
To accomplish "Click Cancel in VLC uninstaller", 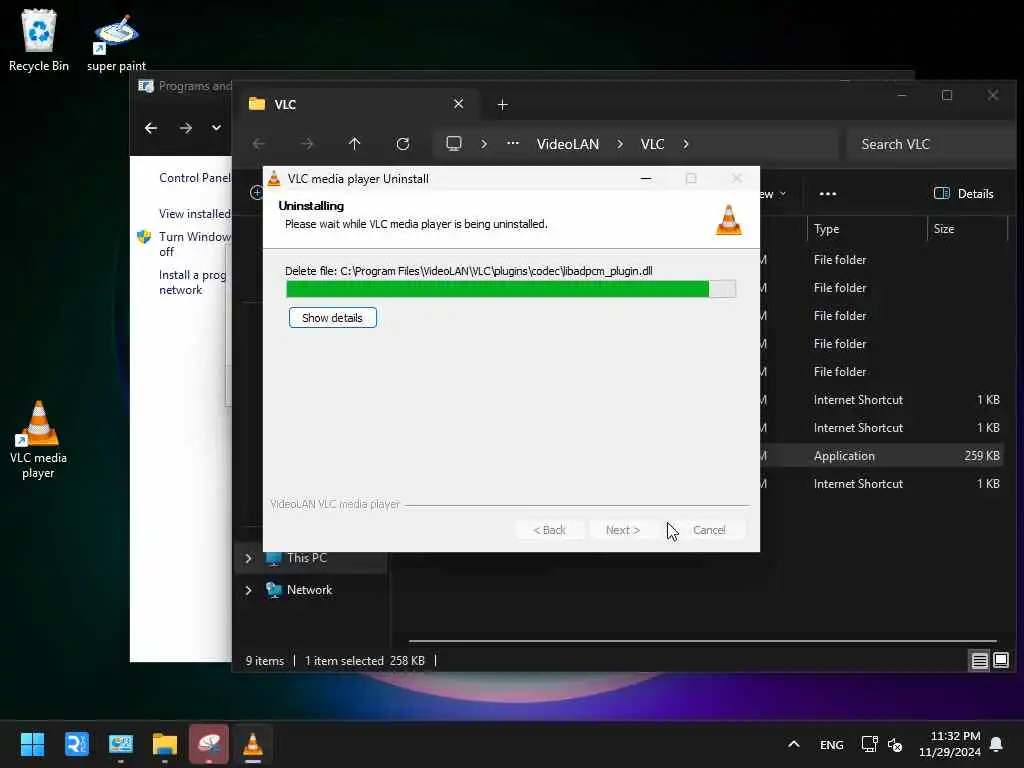I will coord(709,530).
